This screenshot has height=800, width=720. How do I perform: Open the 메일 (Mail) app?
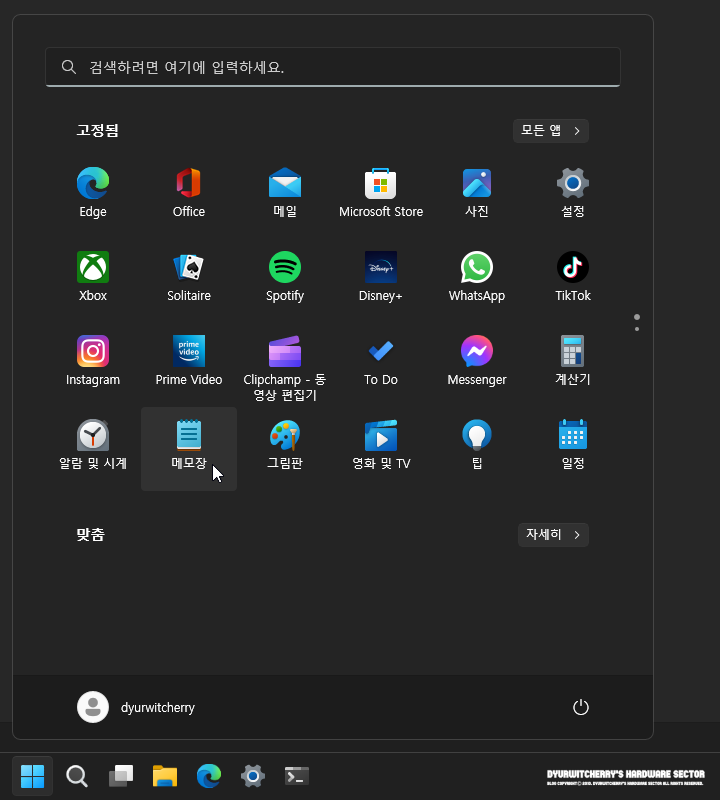(x=285, y=193)
